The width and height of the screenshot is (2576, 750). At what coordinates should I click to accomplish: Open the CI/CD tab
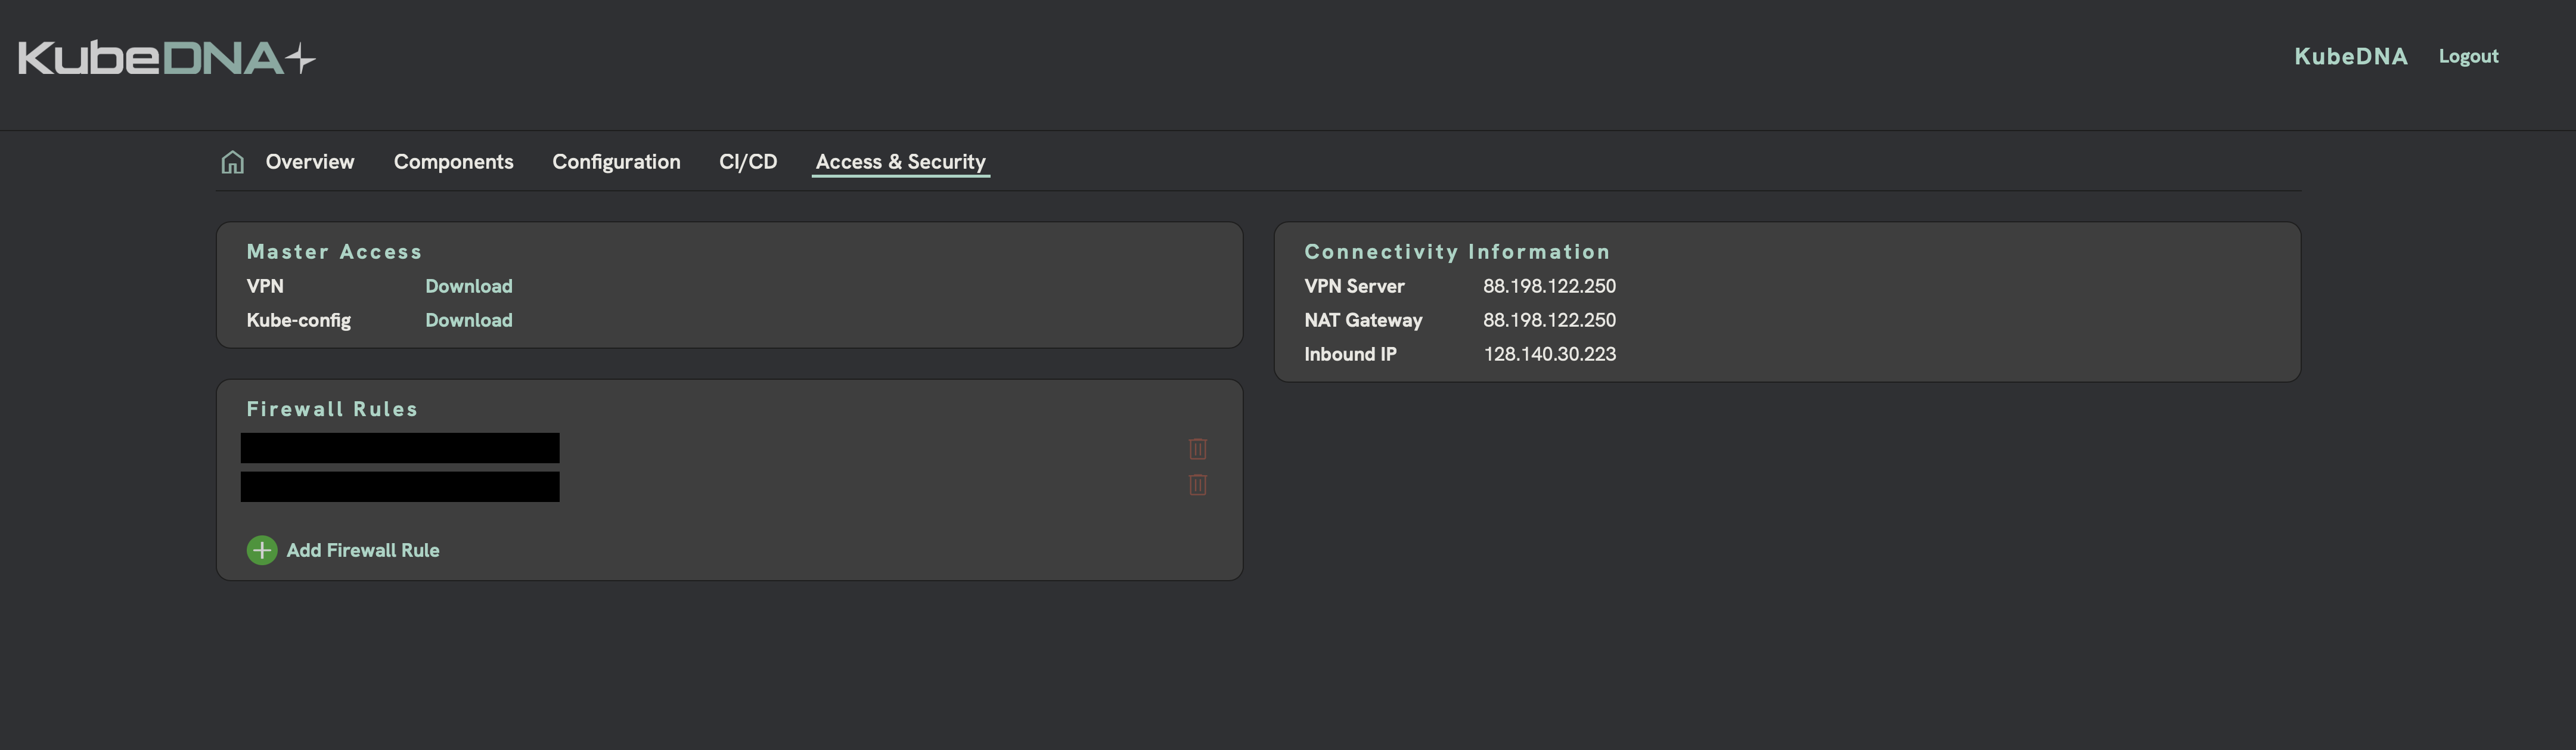point(748,161)
